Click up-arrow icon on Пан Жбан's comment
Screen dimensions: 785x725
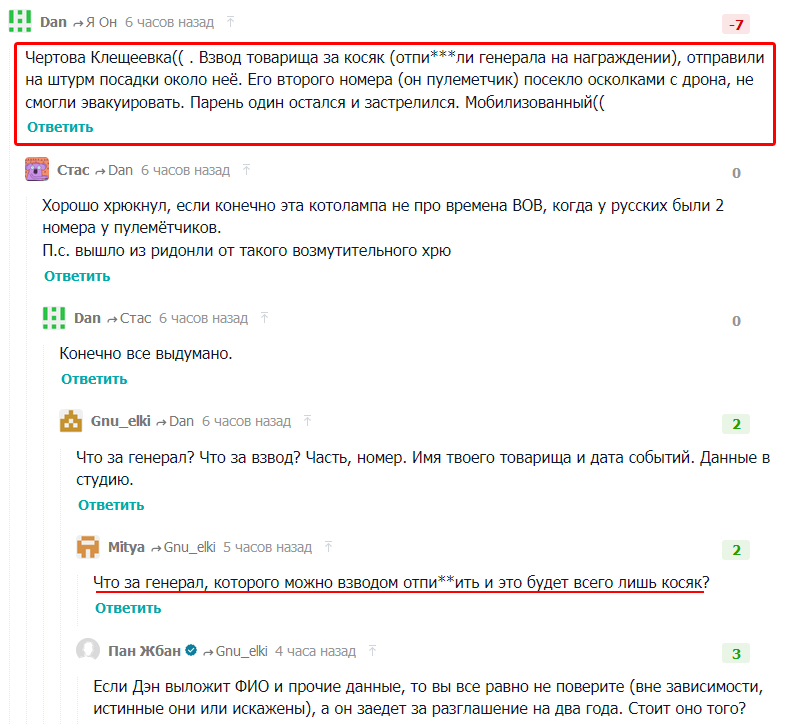pos(372,650)
